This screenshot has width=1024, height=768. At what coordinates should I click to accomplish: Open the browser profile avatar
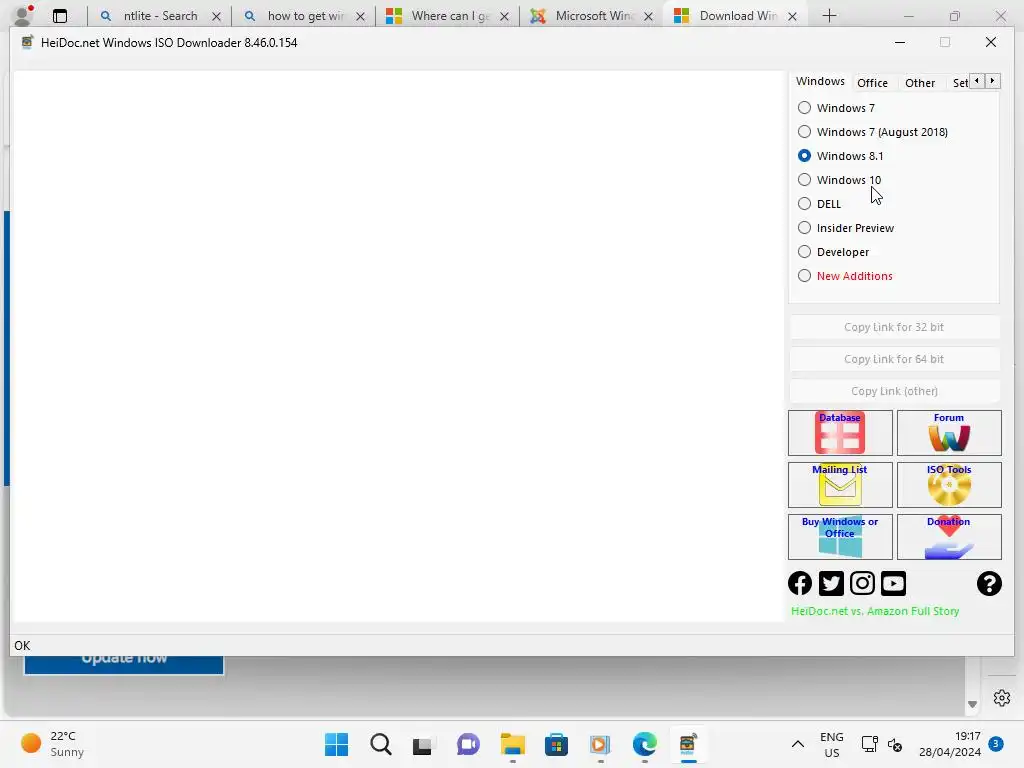point(23,15)
